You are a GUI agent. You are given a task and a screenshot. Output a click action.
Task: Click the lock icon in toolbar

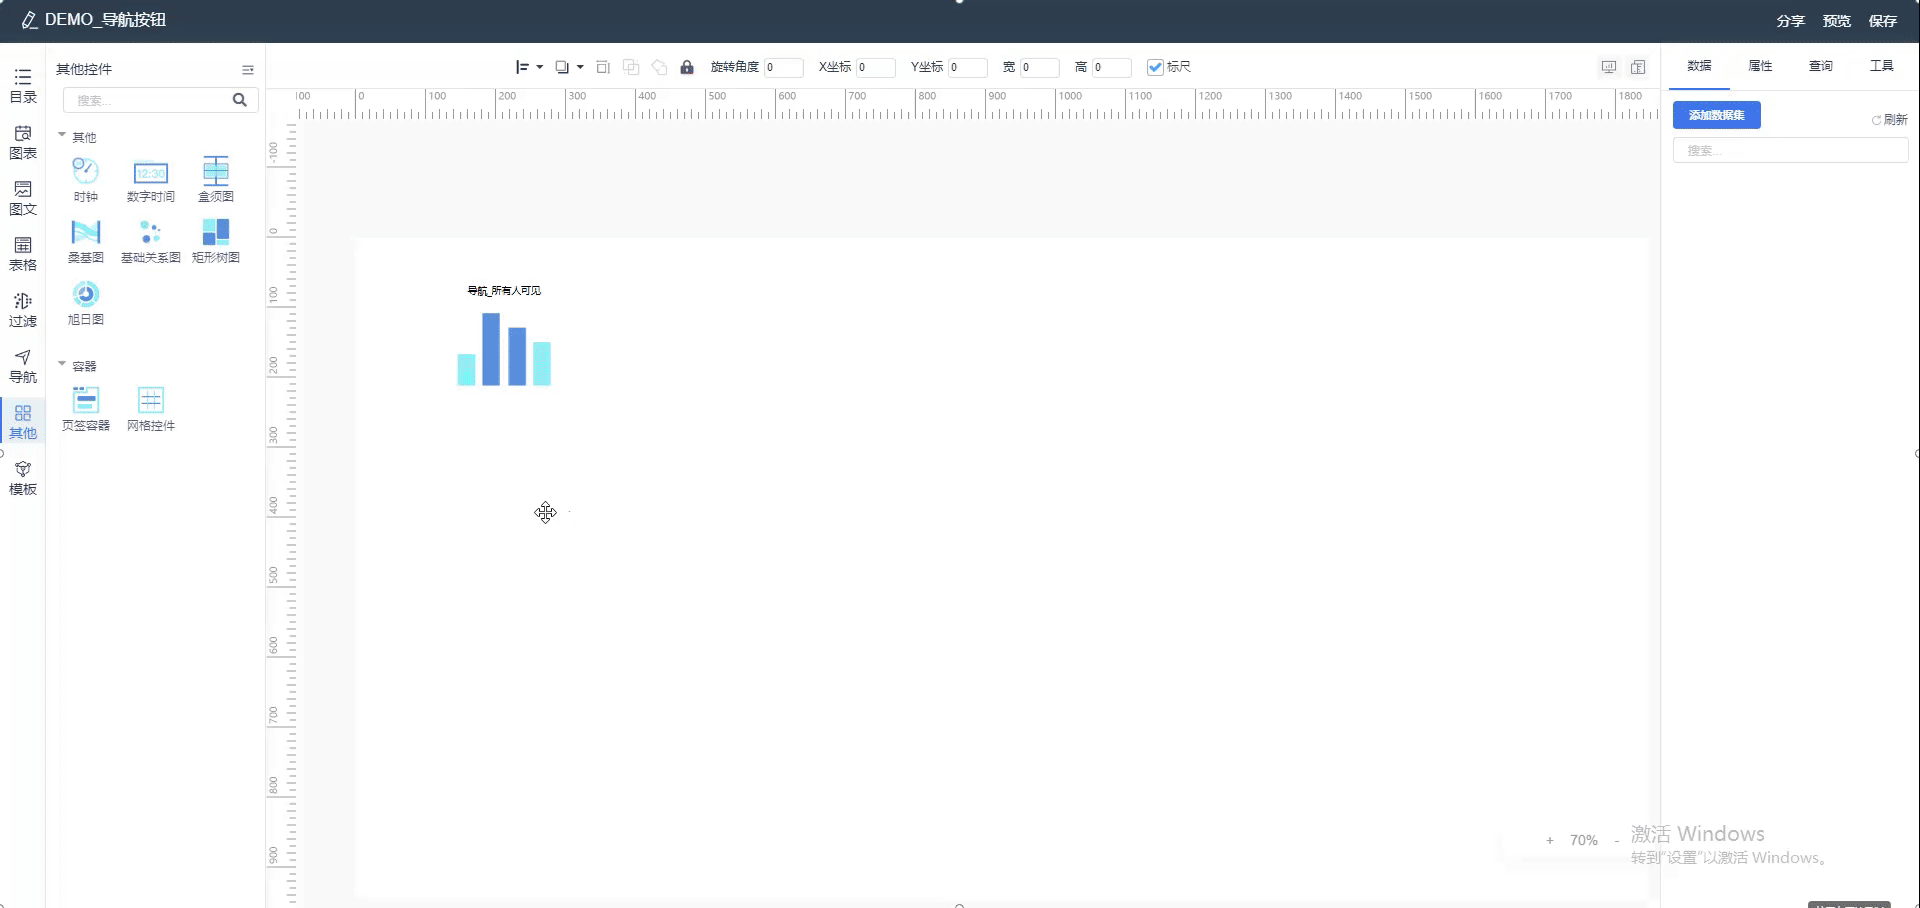coord(687,67)
